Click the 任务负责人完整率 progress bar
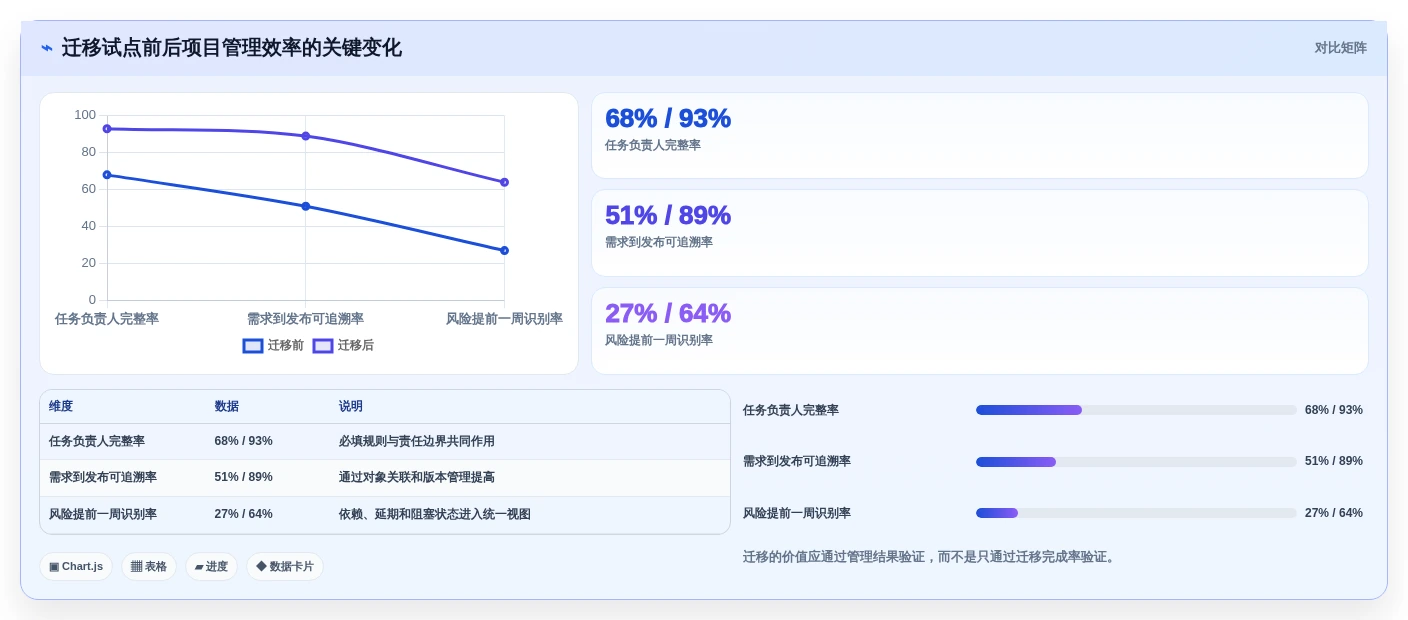The image size is (1408, 620). 1136,410
